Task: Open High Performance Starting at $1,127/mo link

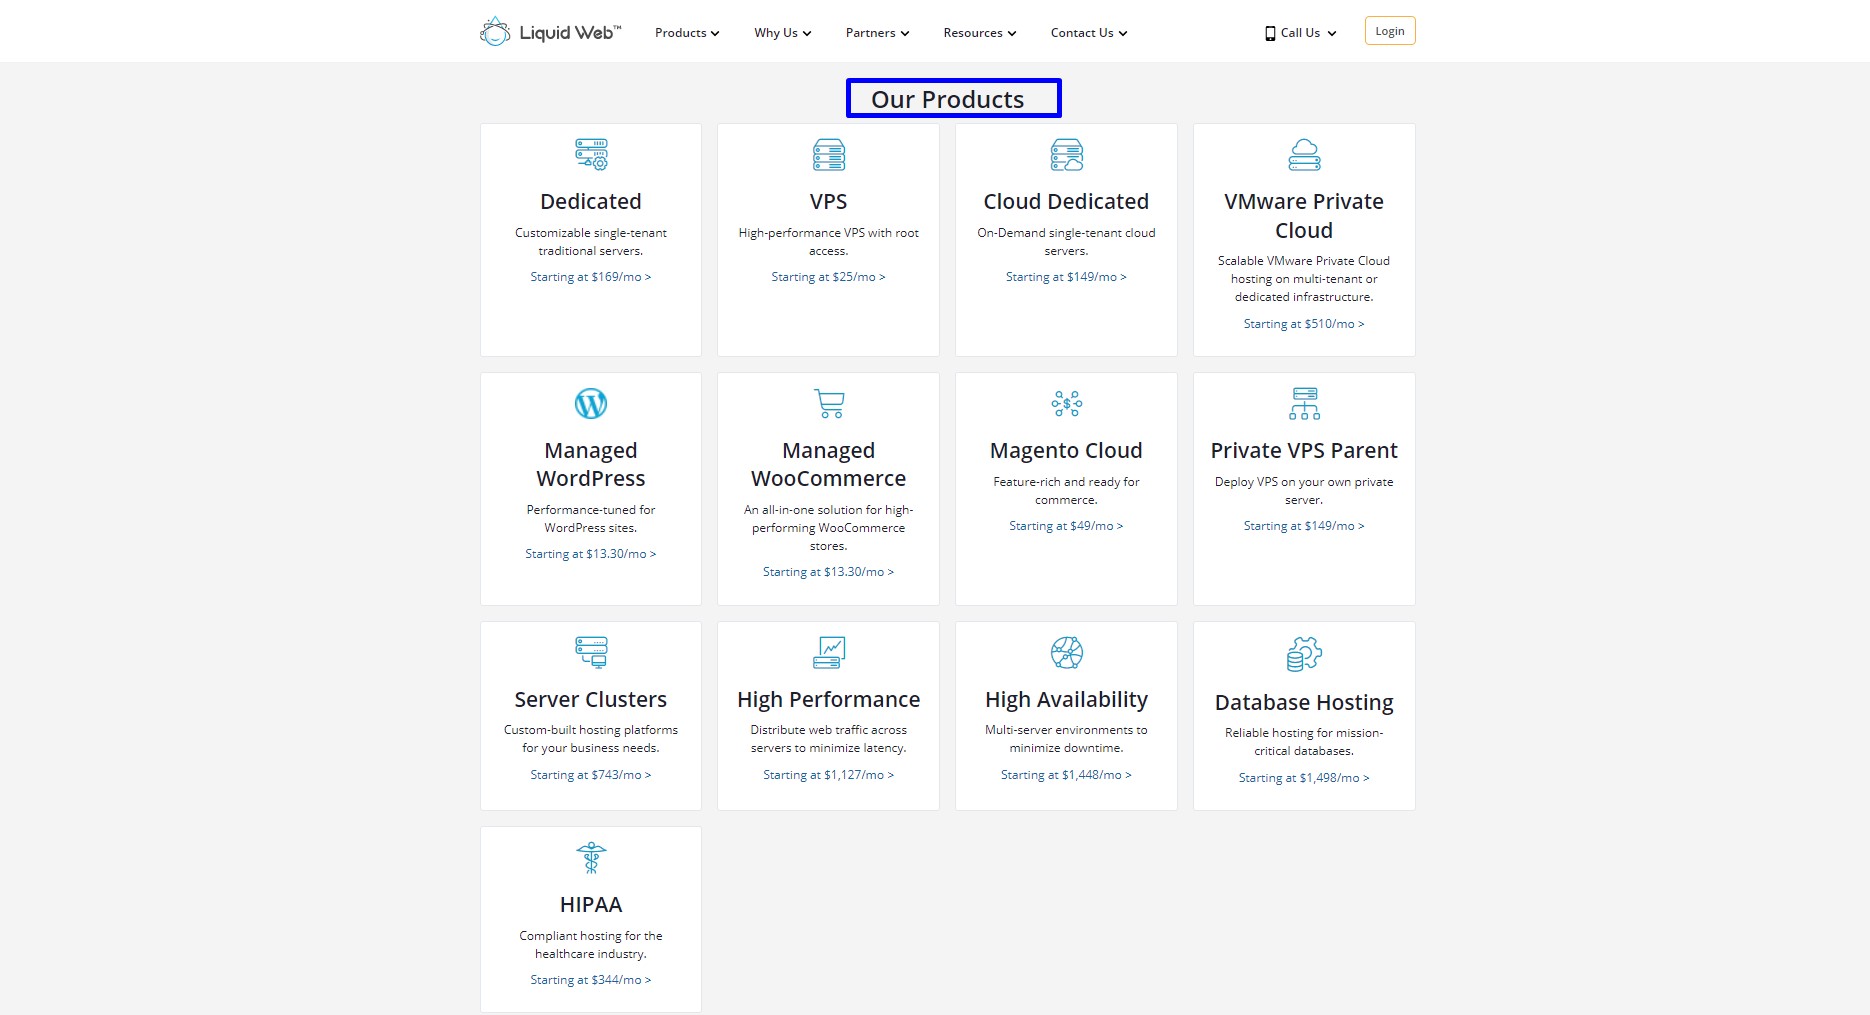Action: coord(828,775)
